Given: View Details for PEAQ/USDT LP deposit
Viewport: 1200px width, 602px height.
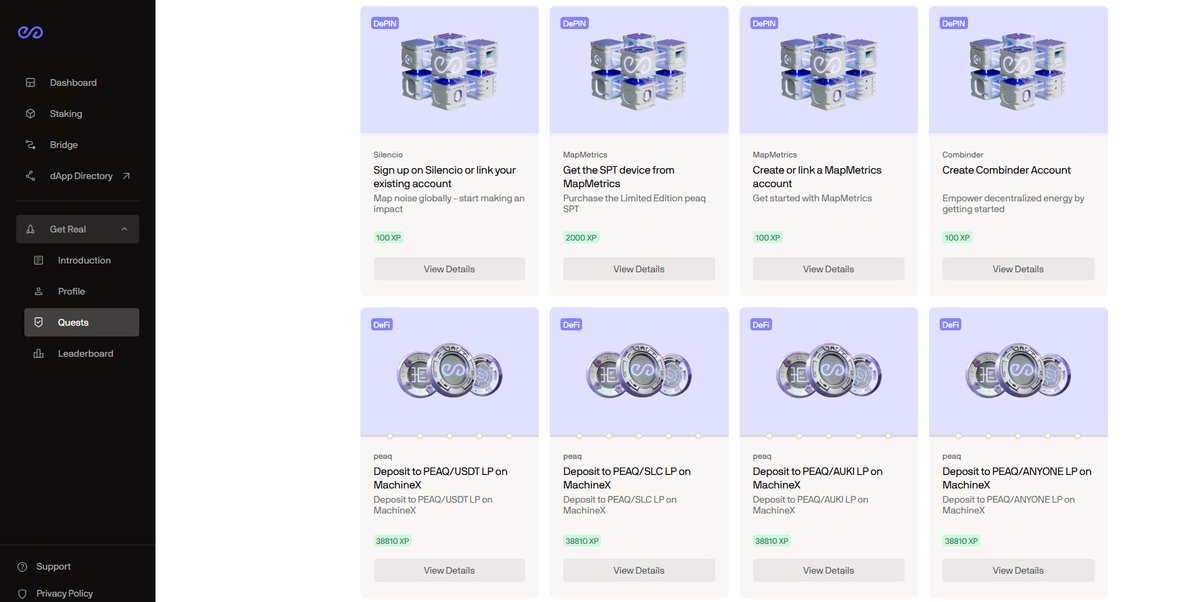Looking at the screenshot, I should coord(449,570).
